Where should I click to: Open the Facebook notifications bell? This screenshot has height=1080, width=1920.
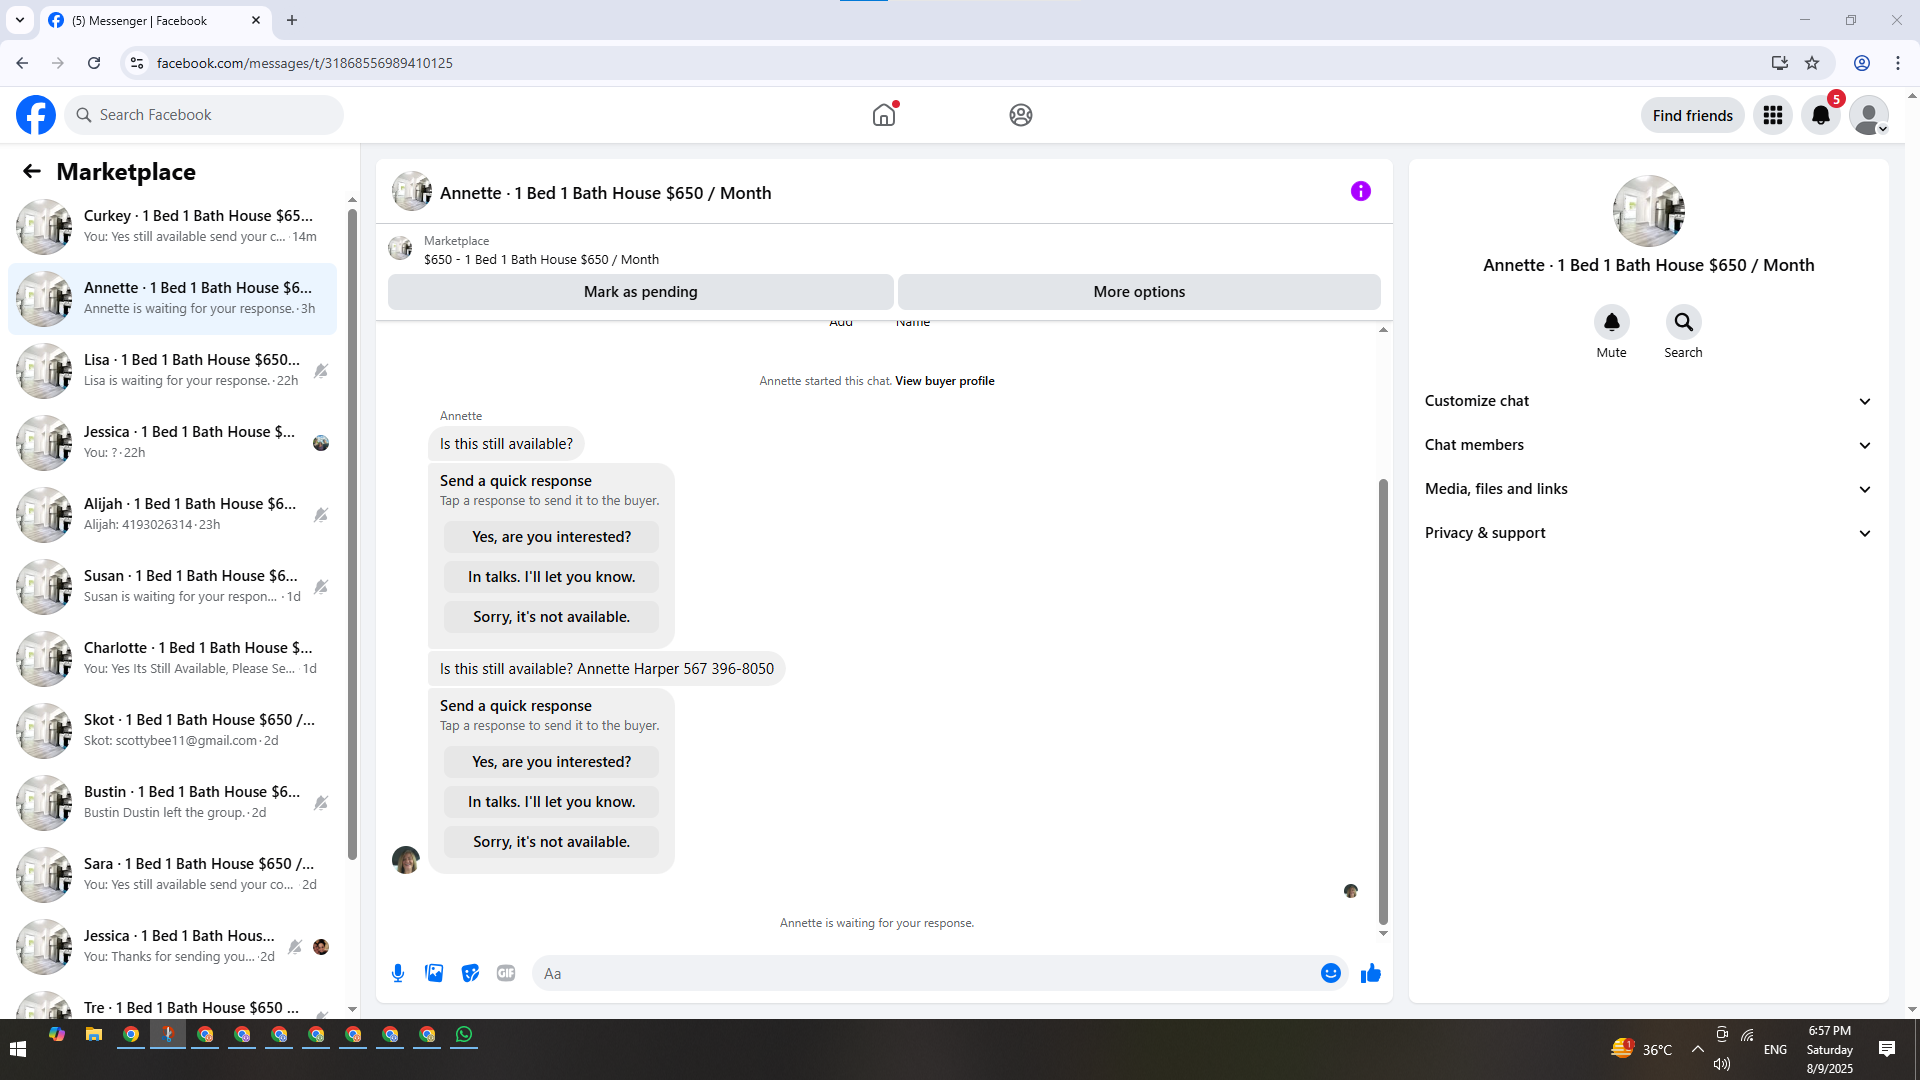tap(1820, 115)
